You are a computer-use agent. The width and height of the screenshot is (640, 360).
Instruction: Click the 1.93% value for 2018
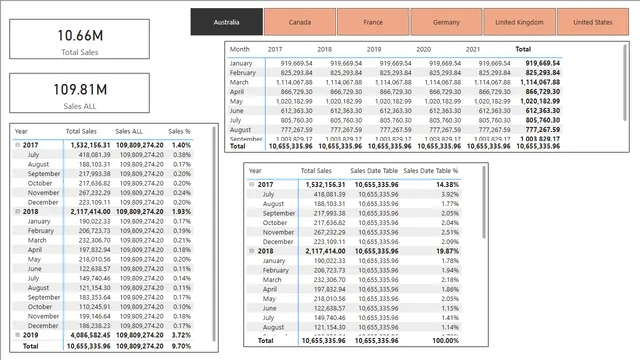pyautogui.click(x=181, y=211)
